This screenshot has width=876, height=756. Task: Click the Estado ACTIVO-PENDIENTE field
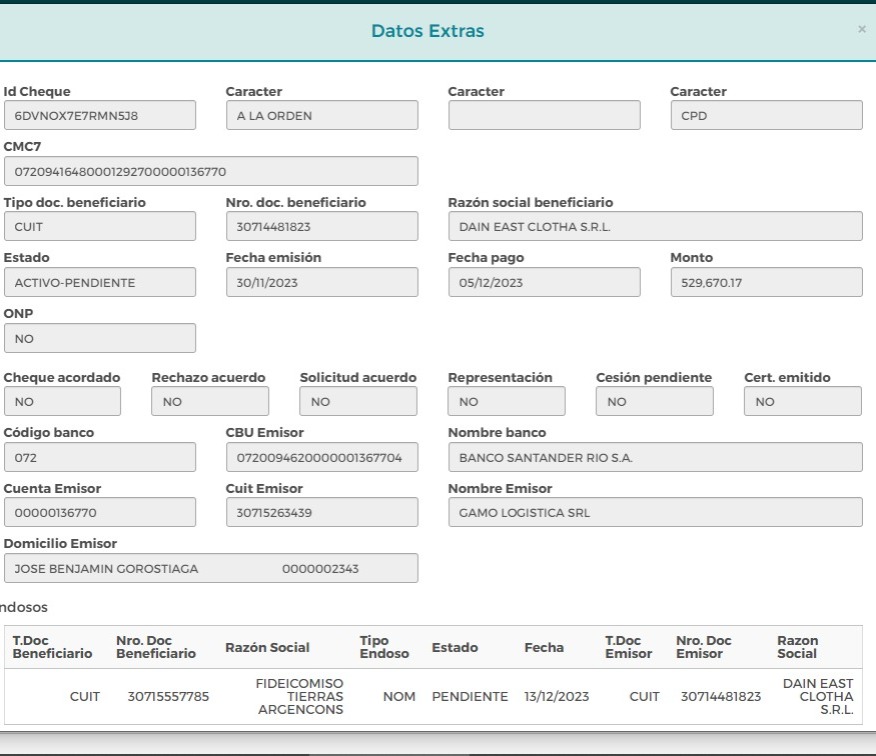(x=100, y=282)
